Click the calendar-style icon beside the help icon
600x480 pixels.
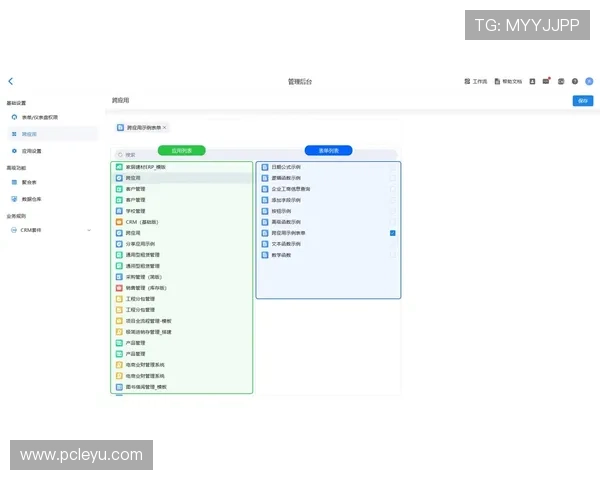(561, 81)
